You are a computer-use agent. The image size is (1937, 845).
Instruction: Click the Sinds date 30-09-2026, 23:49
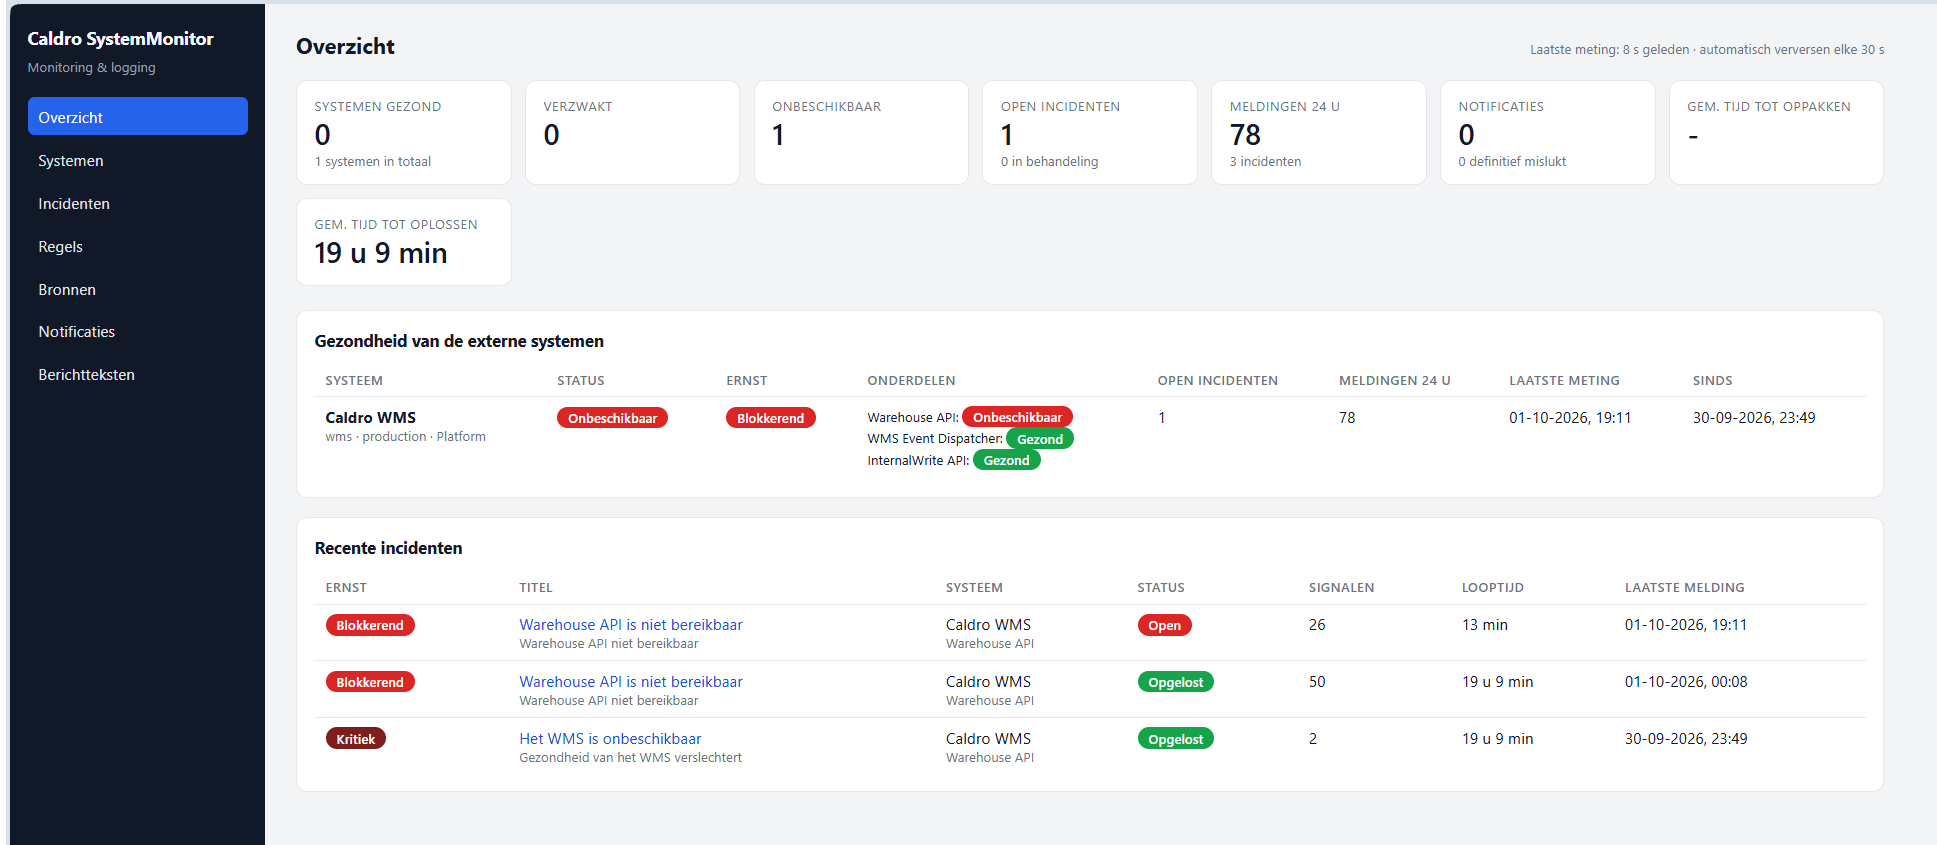coord(1754,418)
